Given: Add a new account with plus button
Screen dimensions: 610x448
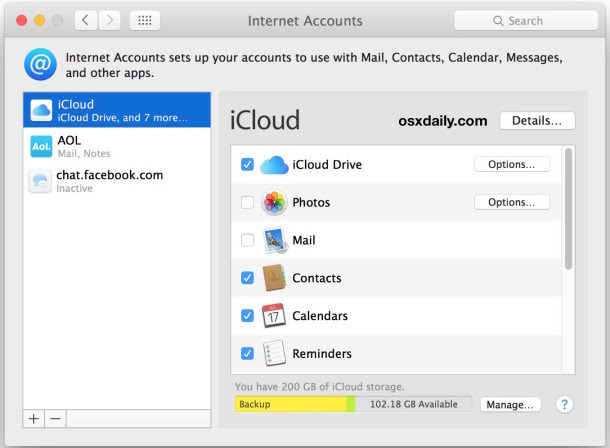Looking at the screenshot, I should click(35, 418).
